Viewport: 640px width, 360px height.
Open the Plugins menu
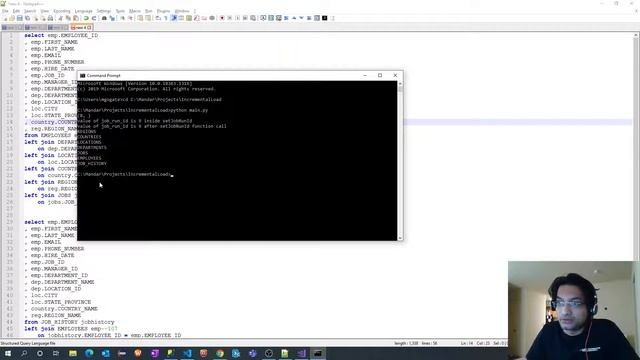point(163,11)
